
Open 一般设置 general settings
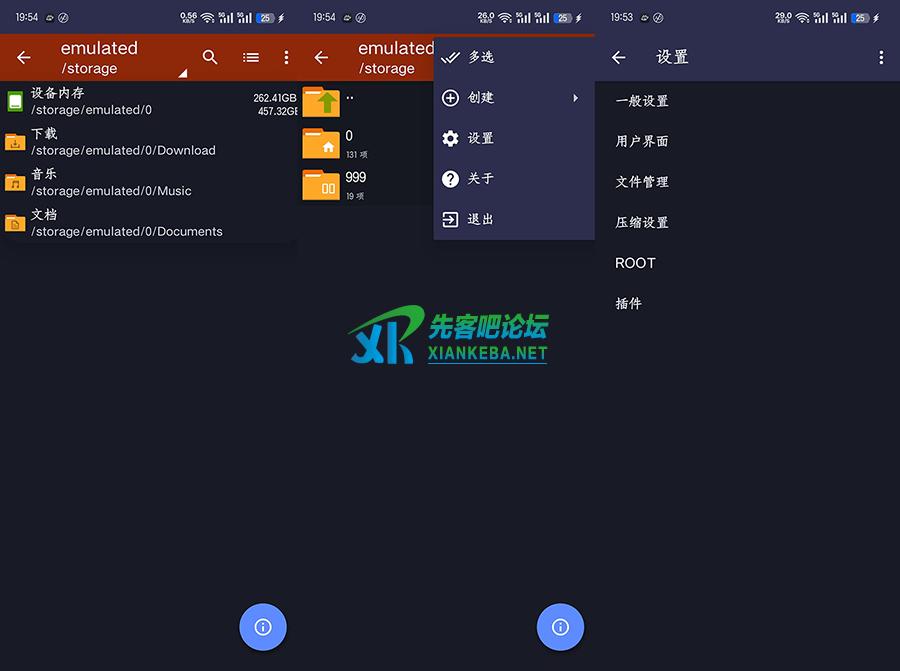coord(642,101)
